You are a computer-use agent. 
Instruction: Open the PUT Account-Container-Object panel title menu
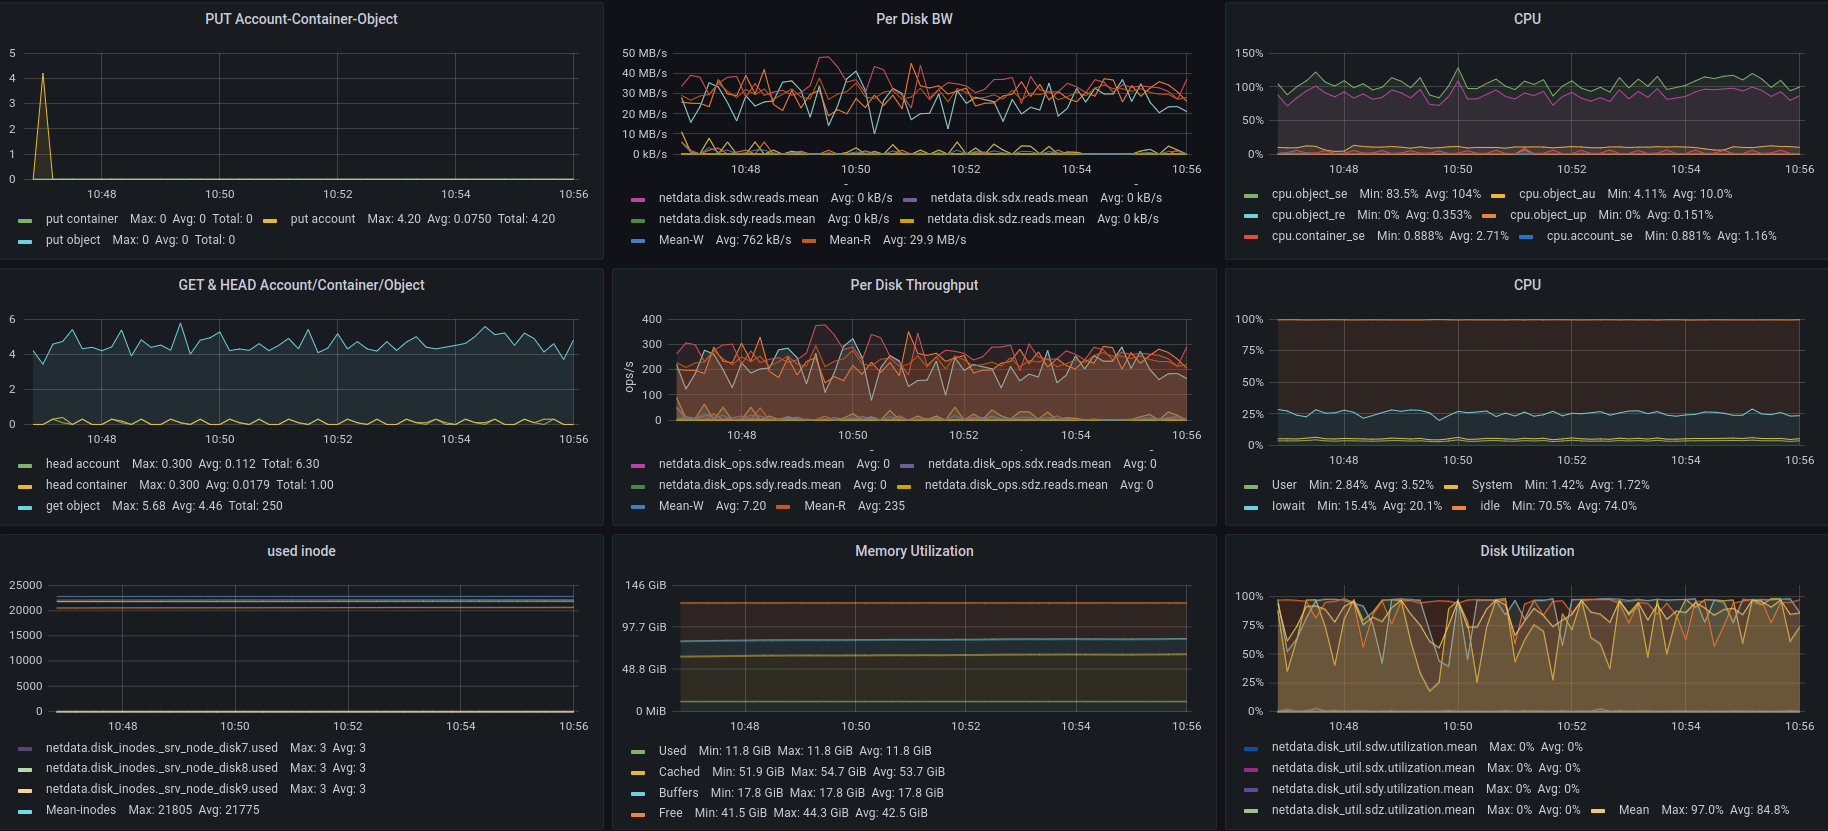301,19
